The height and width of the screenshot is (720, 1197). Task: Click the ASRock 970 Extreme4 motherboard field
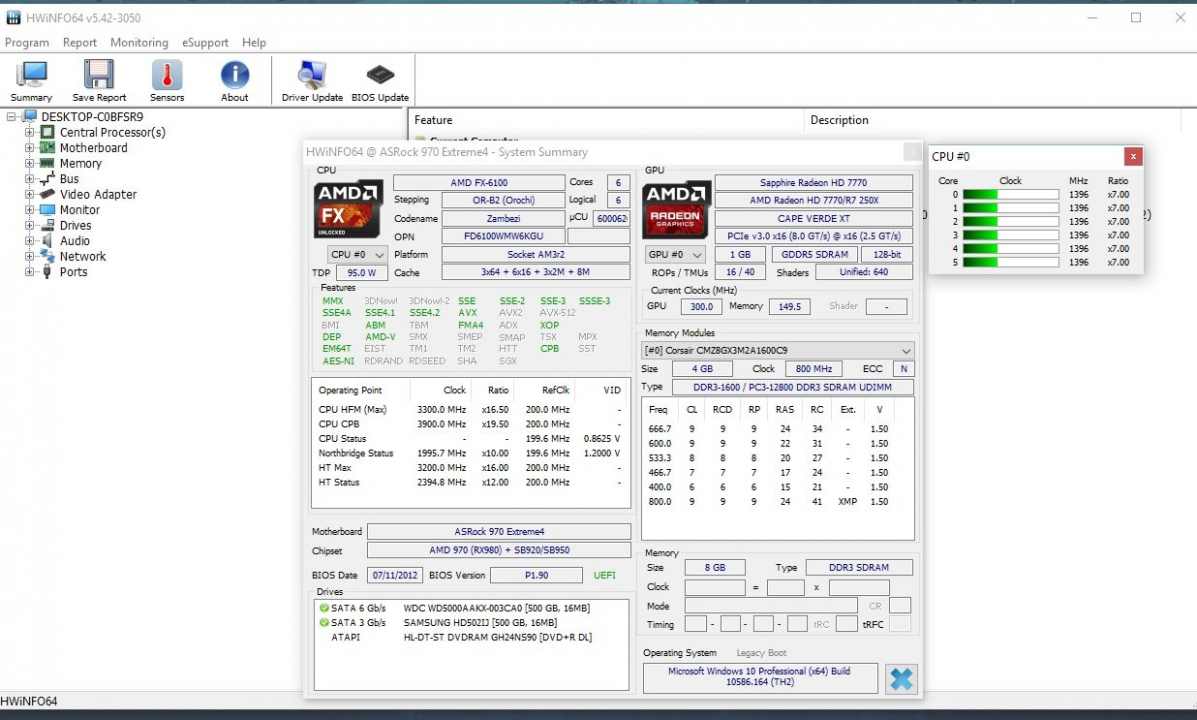499,531
